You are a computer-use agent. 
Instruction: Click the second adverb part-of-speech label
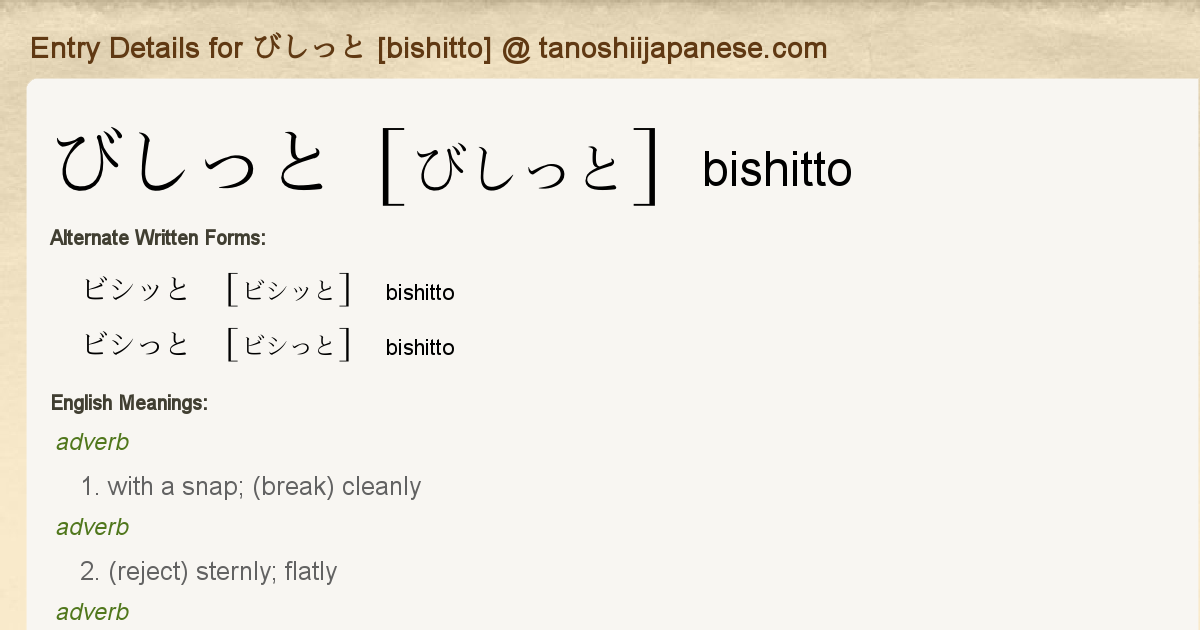93,527
